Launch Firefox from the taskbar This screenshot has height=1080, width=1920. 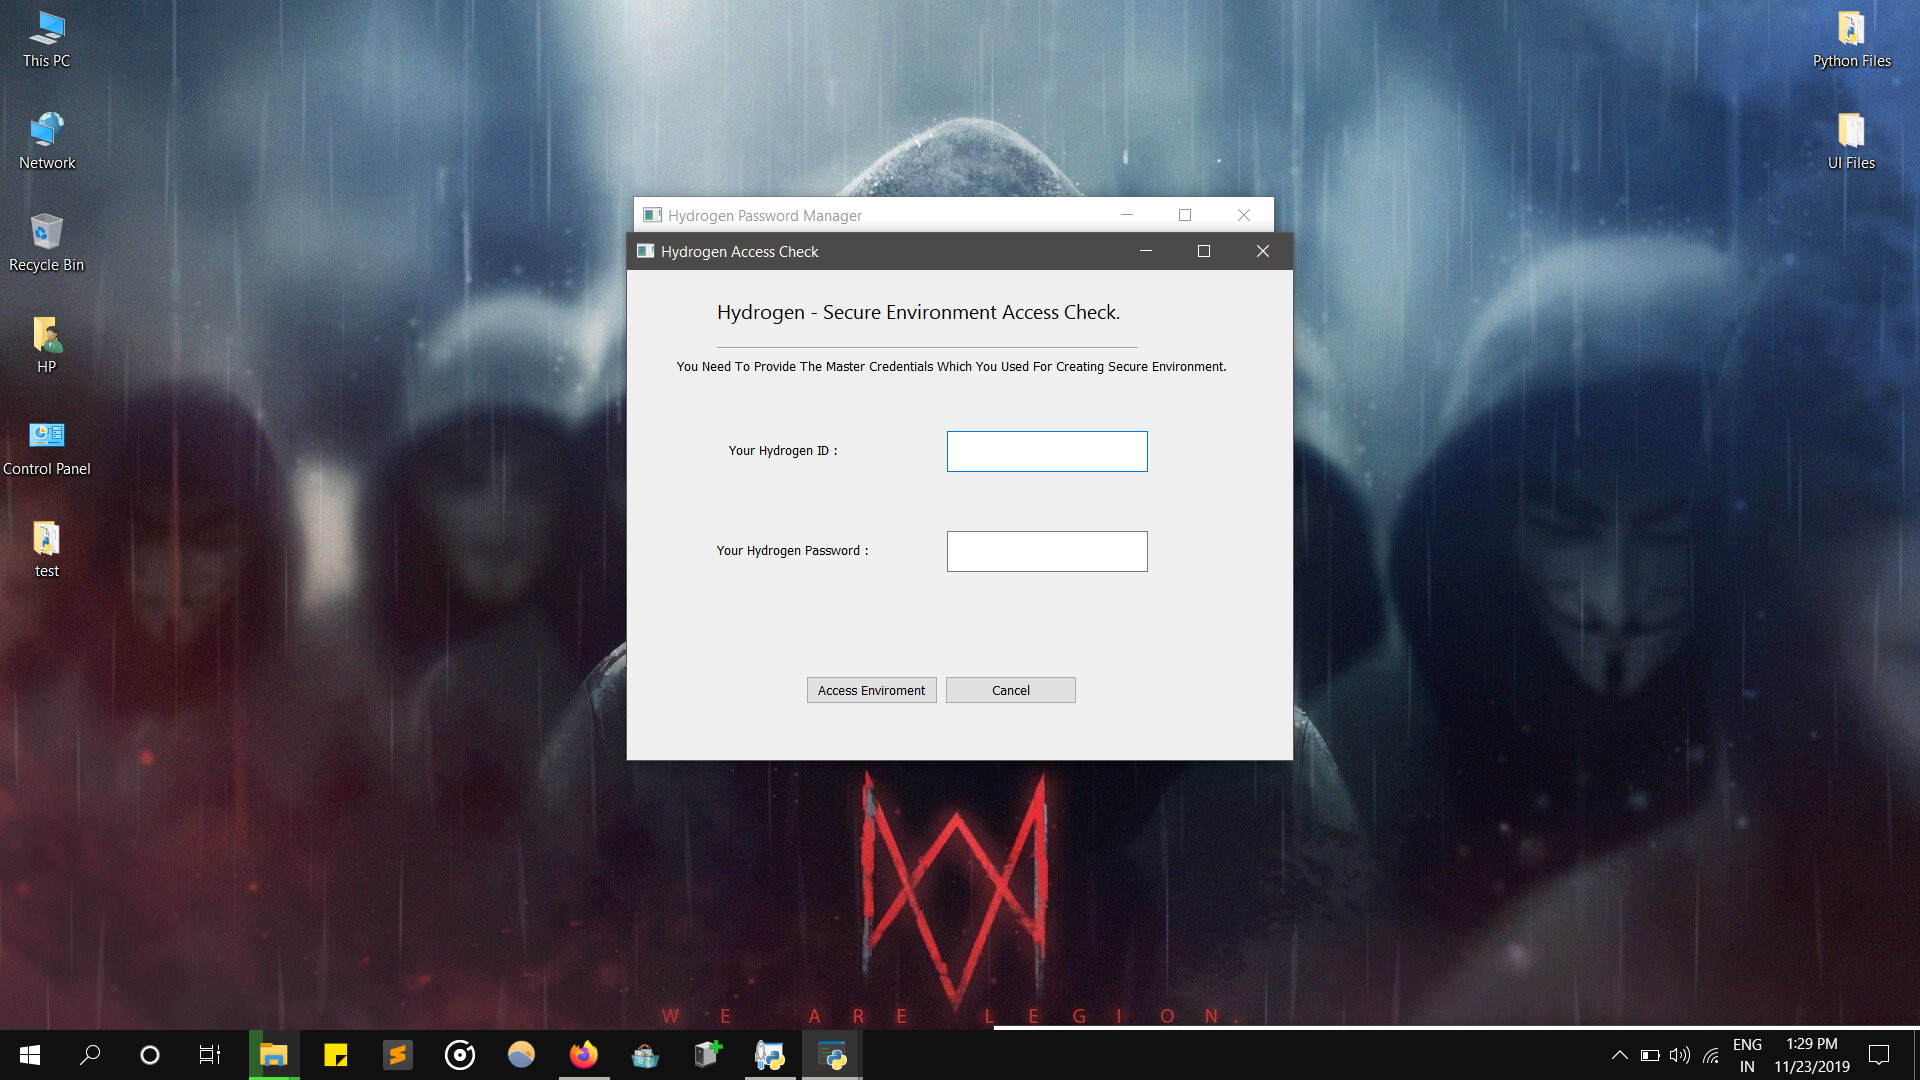pyautogui.click(x=583, y=1055)
